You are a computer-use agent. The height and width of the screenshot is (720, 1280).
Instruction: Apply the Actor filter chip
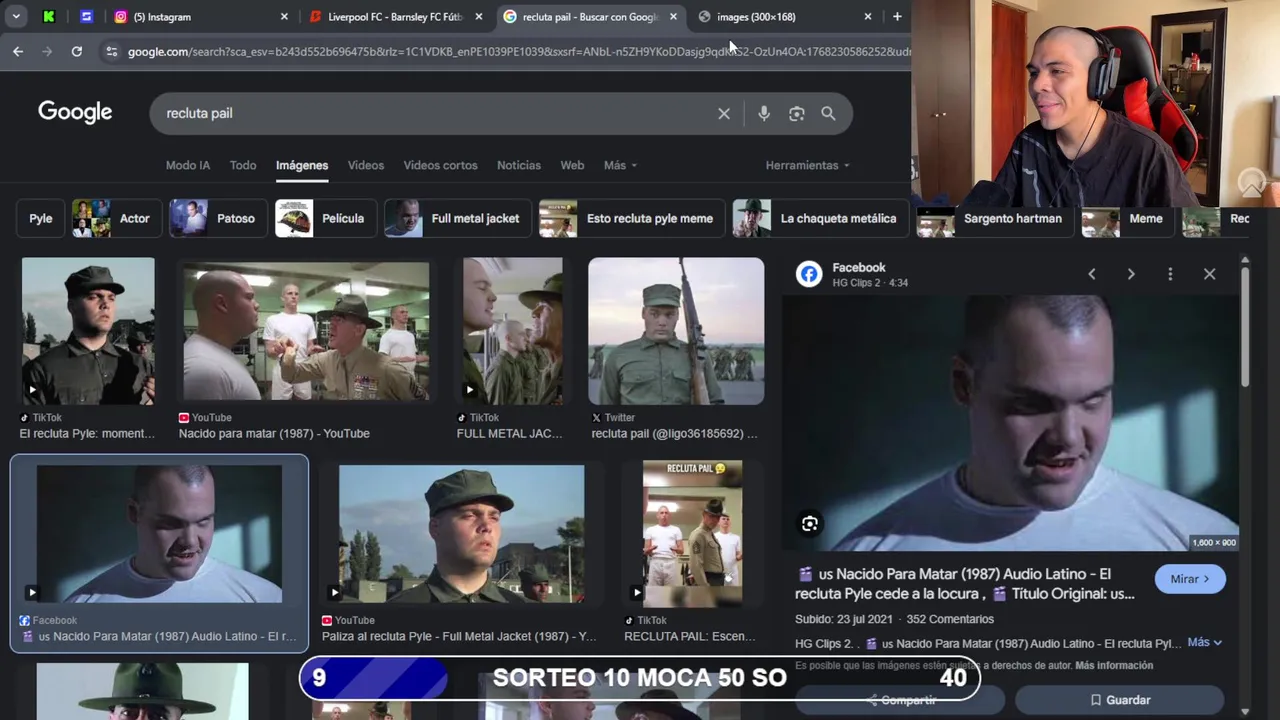tap(116, 218)
